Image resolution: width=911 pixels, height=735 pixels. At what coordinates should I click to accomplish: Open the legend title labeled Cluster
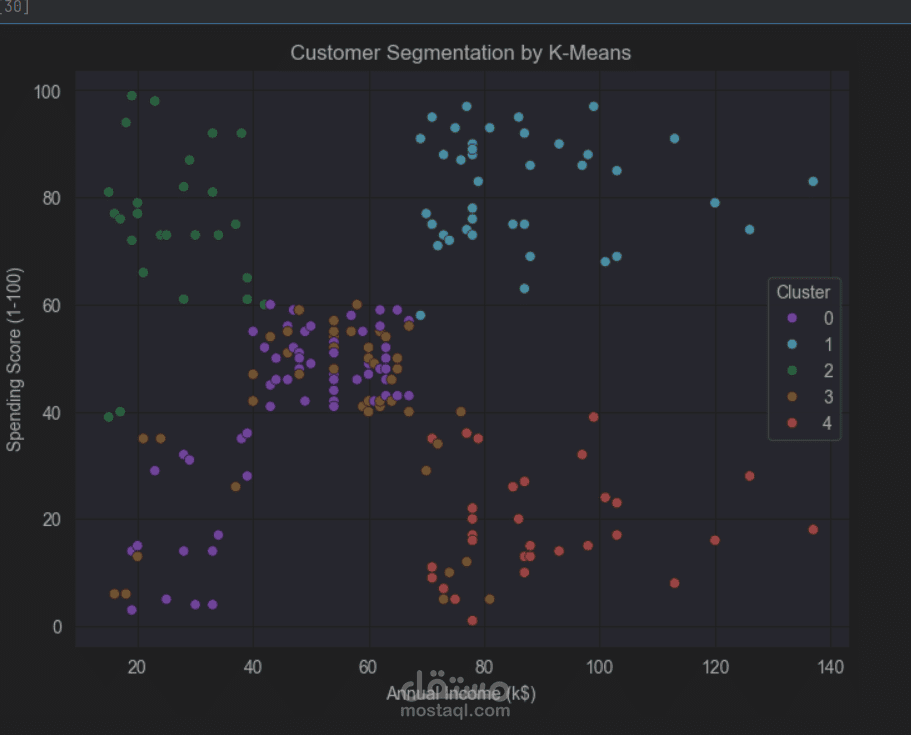pos(803,292)
